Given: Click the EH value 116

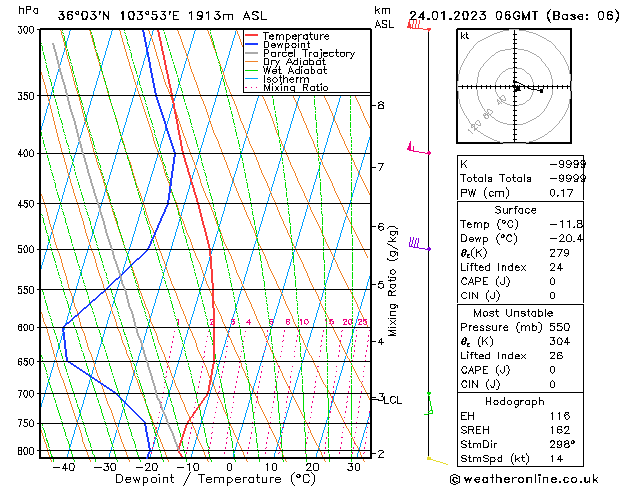Looking at the screenshot, I should (560, 416).
